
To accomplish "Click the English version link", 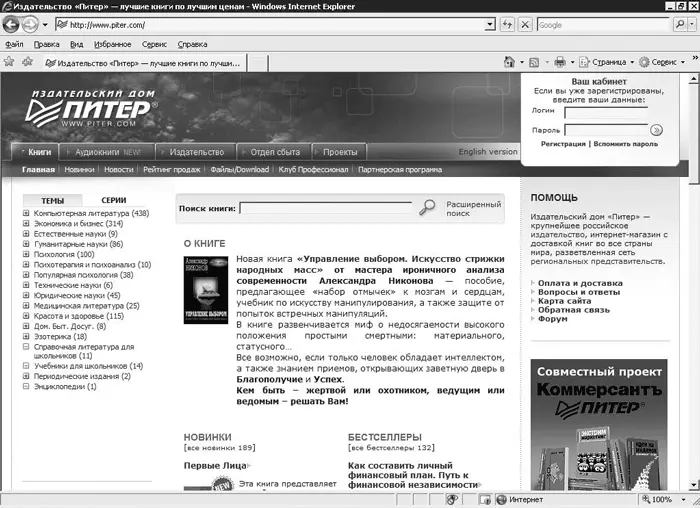I will click(x=488, y=152).
